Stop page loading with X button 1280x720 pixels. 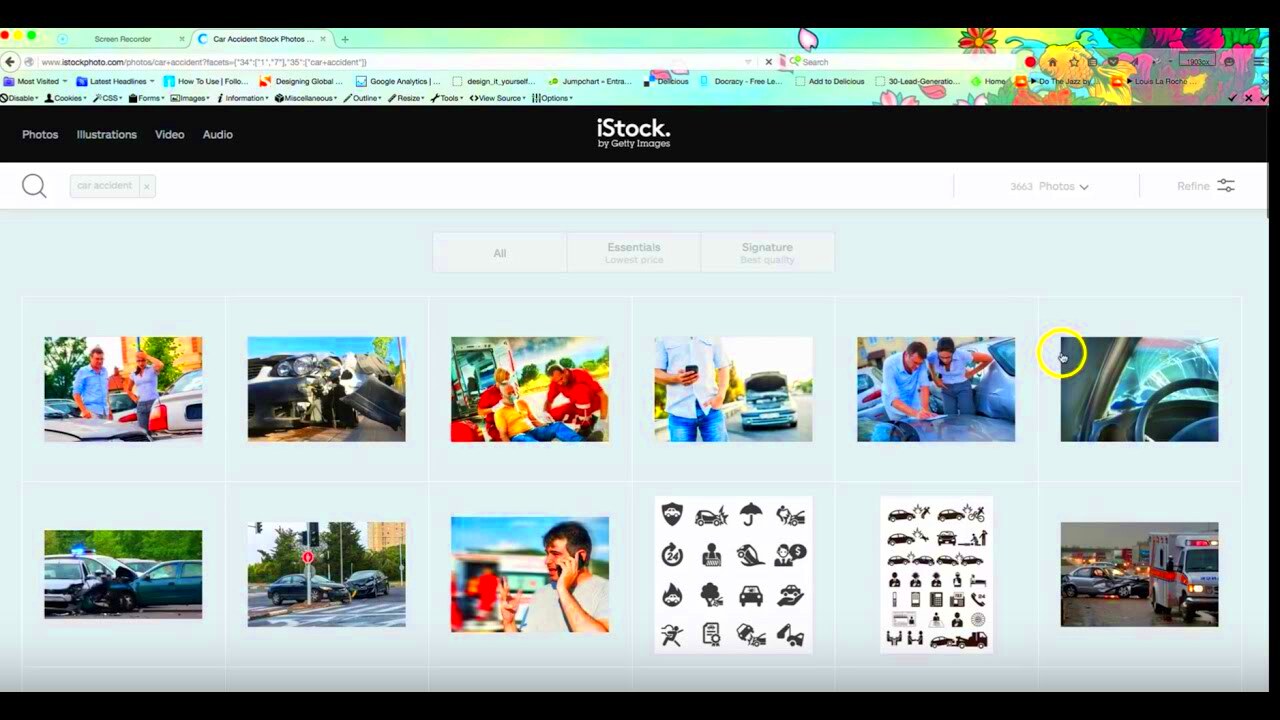pos(768,62)
